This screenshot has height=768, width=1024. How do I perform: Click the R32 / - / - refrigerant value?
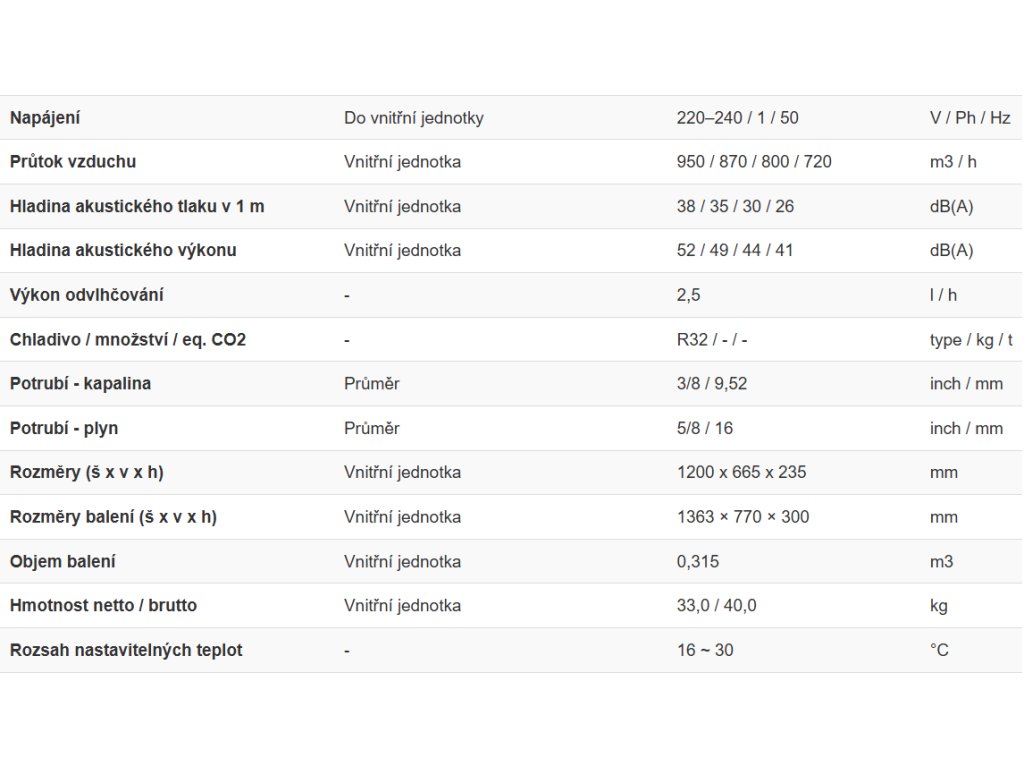click(712, 340)
